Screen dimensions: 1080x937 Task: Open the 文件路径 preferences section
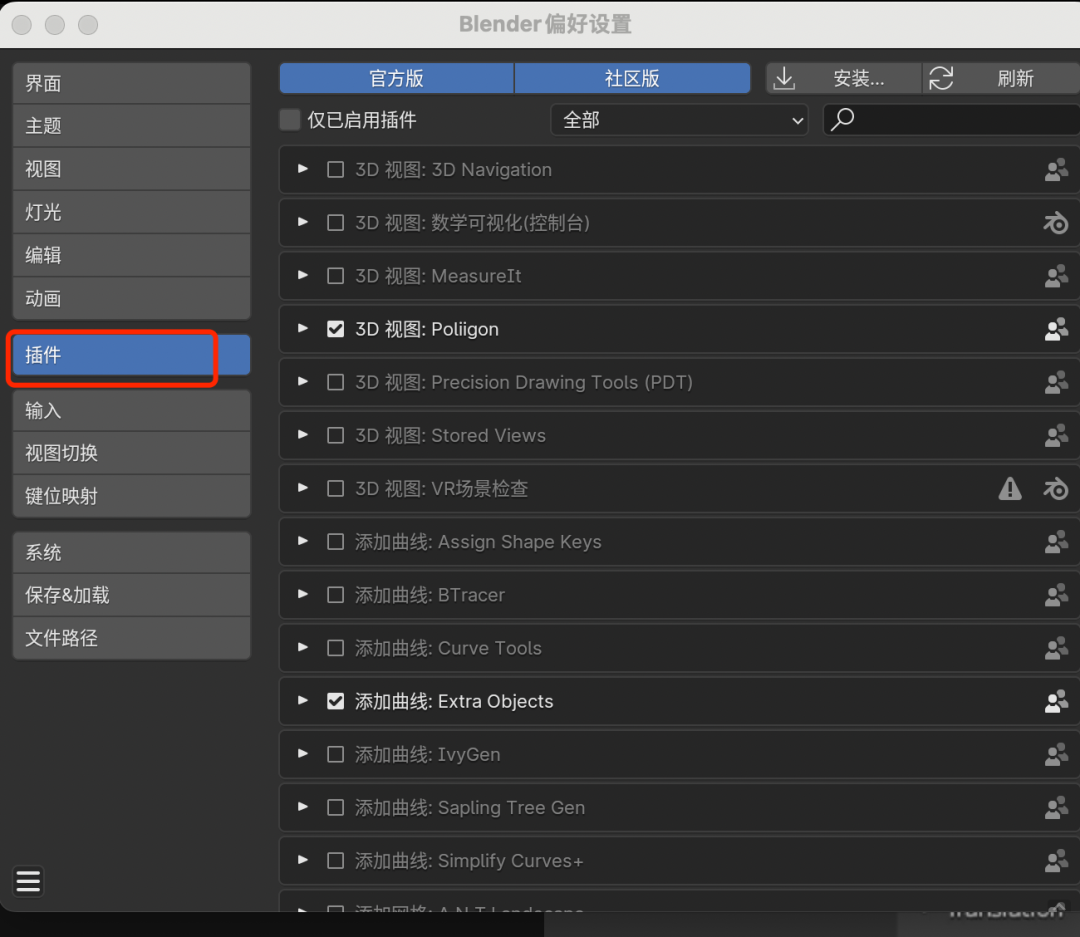(131, 638)
